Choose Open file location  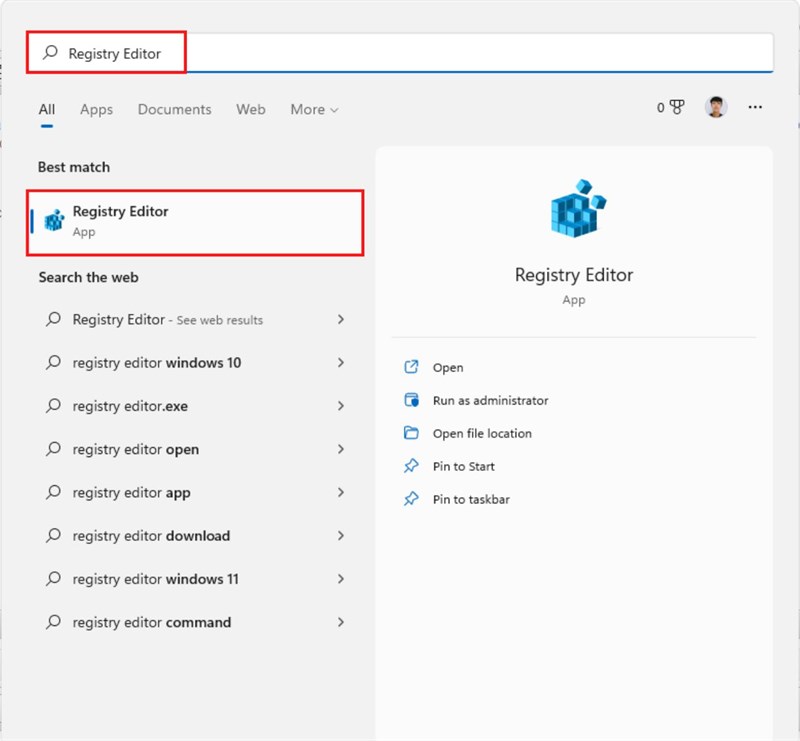tap(482, 433)
